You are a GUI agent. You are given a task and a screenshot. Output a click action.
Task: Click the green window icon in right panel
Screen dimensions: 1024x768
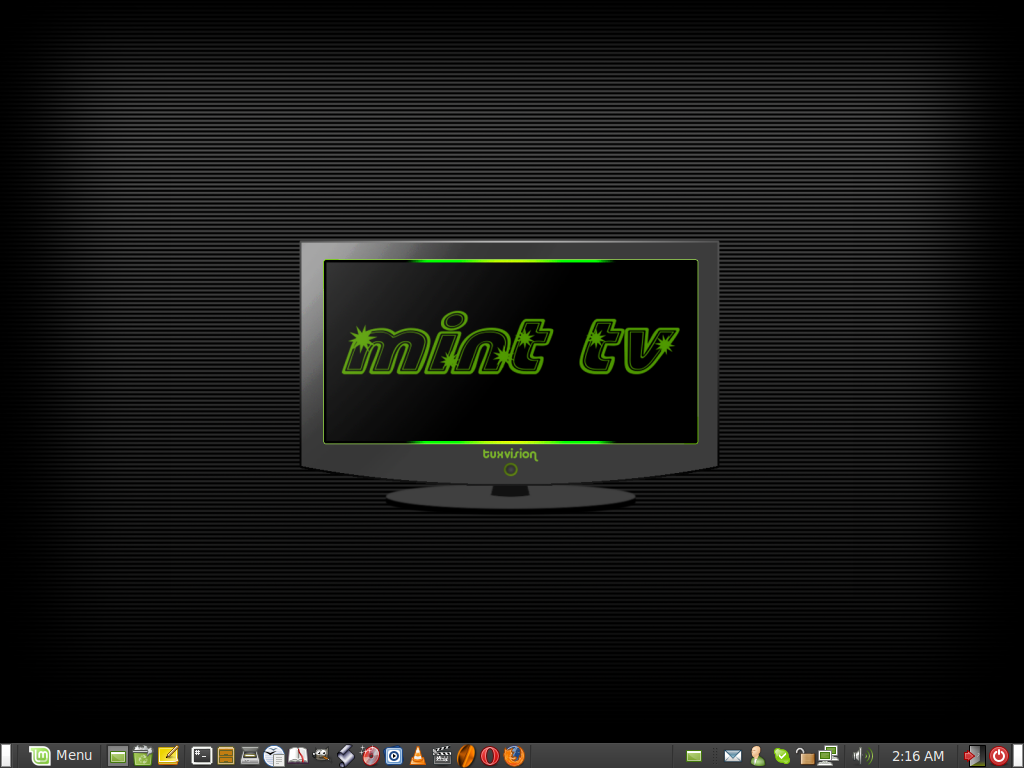(694, 756)
